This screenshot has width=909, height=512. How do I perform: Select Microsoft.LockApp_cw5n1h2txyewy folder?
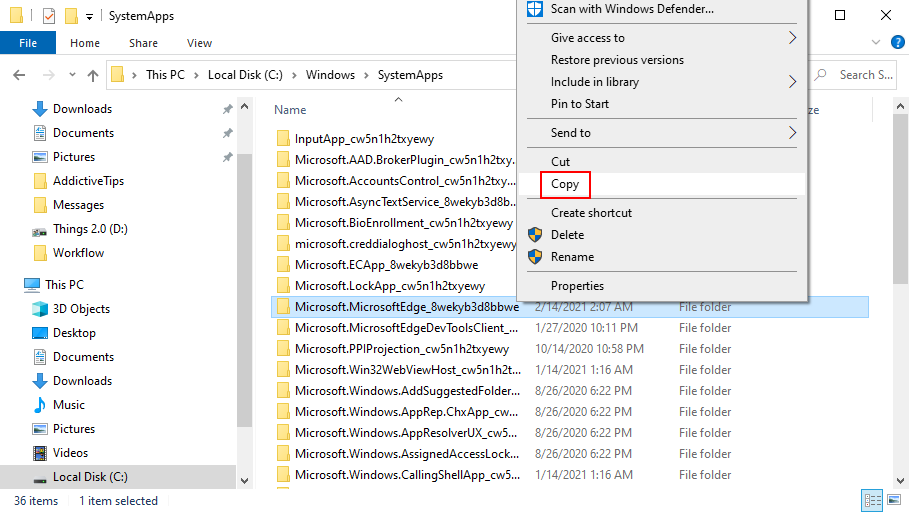tap(390, 286)
